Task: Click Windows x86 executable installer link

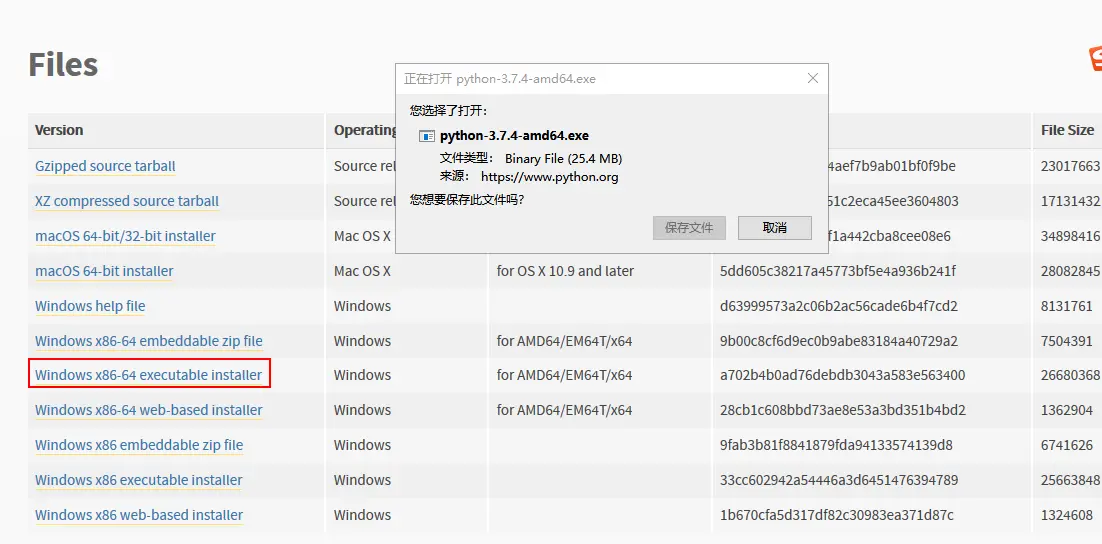Action: tap(138, 480)
